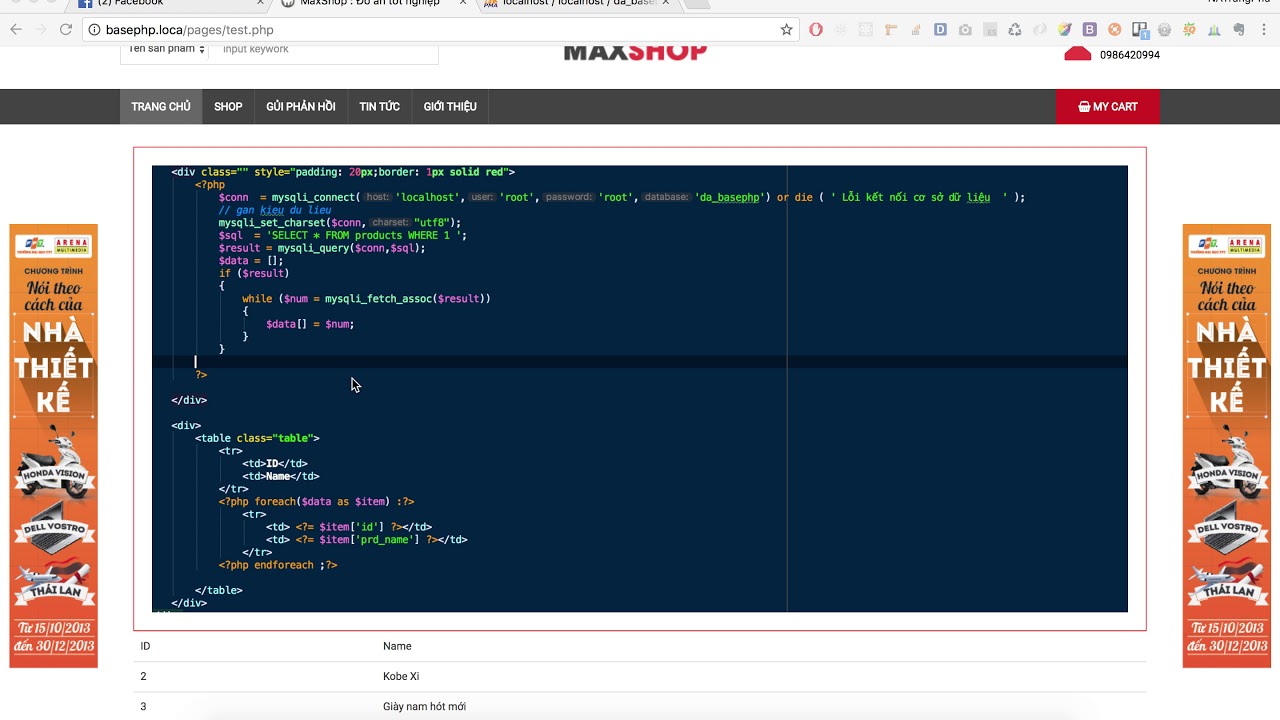Viewport: 1280px width, 720px height.
Task: Click the browser back arrow
Action: click(x=16, y=30)
